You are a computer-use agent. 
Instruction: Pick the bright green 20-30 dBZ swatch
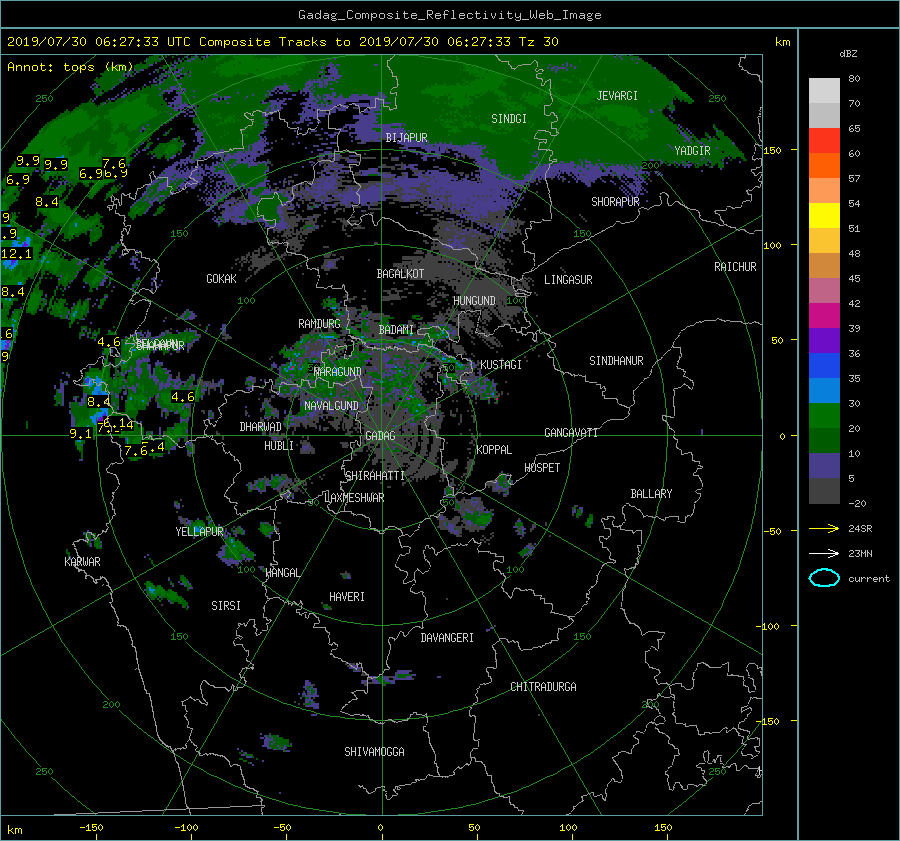point(824,415)
